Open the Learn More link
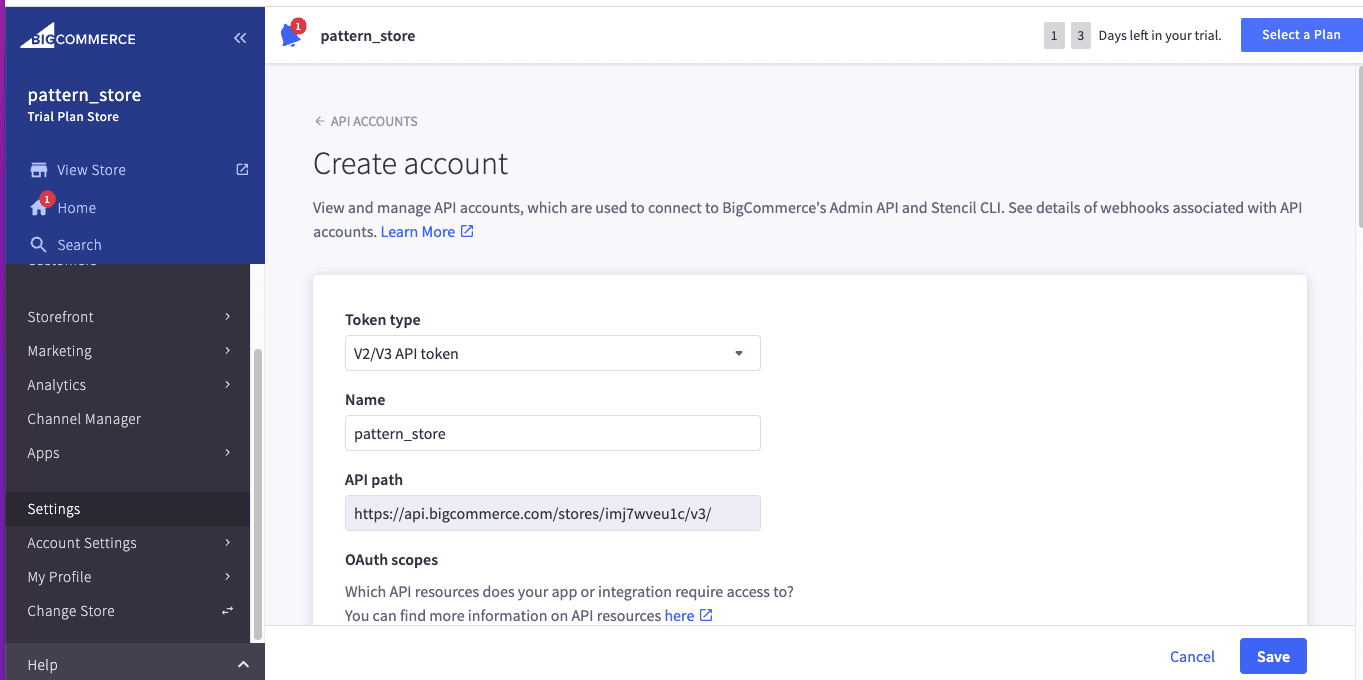The image size is (1363, 680). pos(418,232)
